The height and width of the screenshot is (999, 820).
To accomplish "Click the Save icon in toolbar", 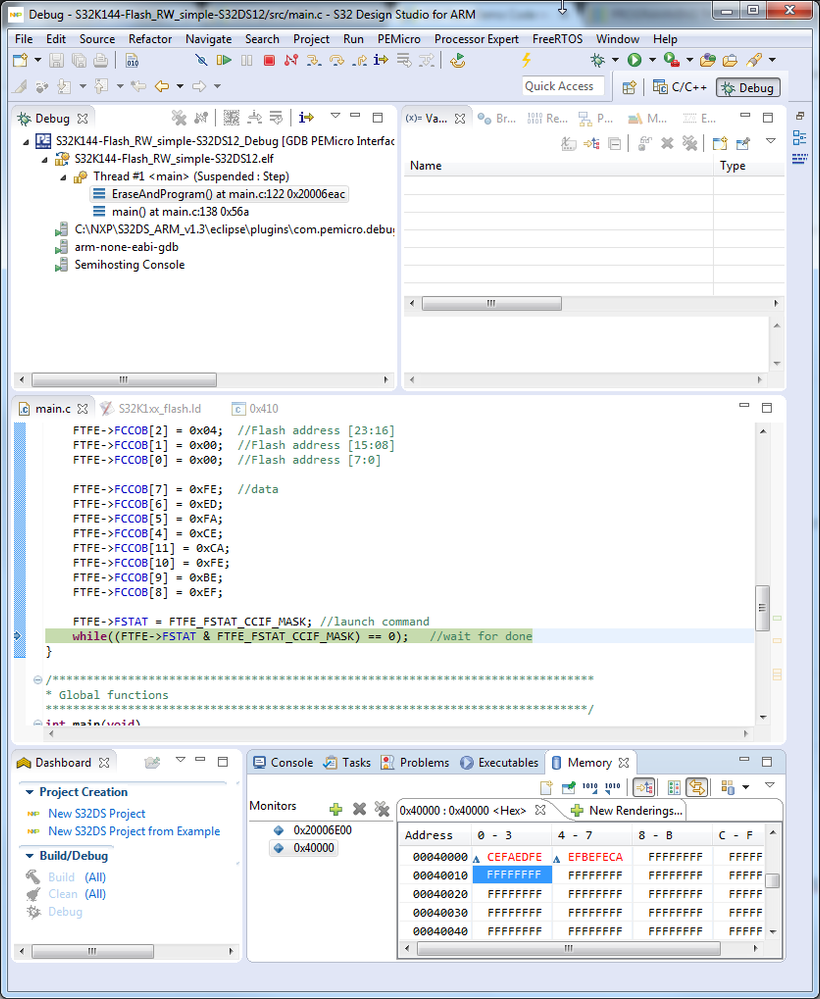I will (x=57, y=61).
